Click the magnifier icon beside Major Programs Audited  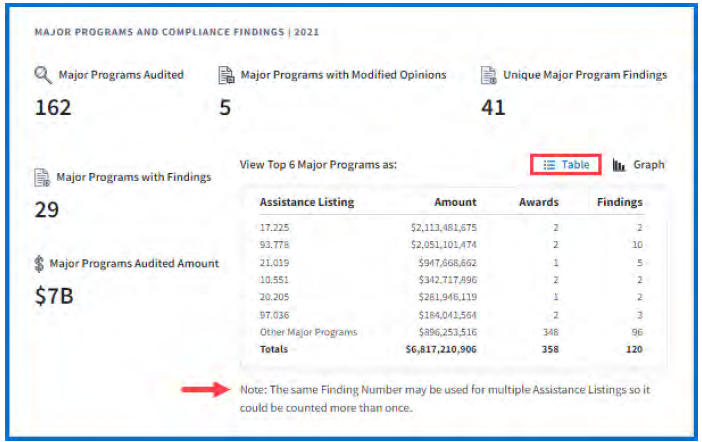click(44, 75)
